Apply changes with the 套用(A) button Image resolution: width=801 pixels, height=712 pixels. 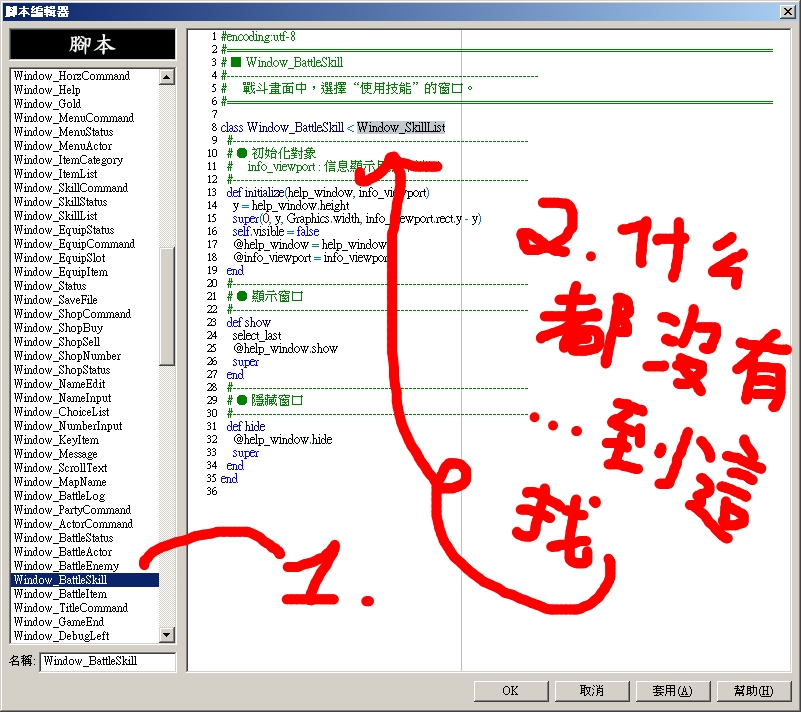pyautogui.click(x=673, y=691)
